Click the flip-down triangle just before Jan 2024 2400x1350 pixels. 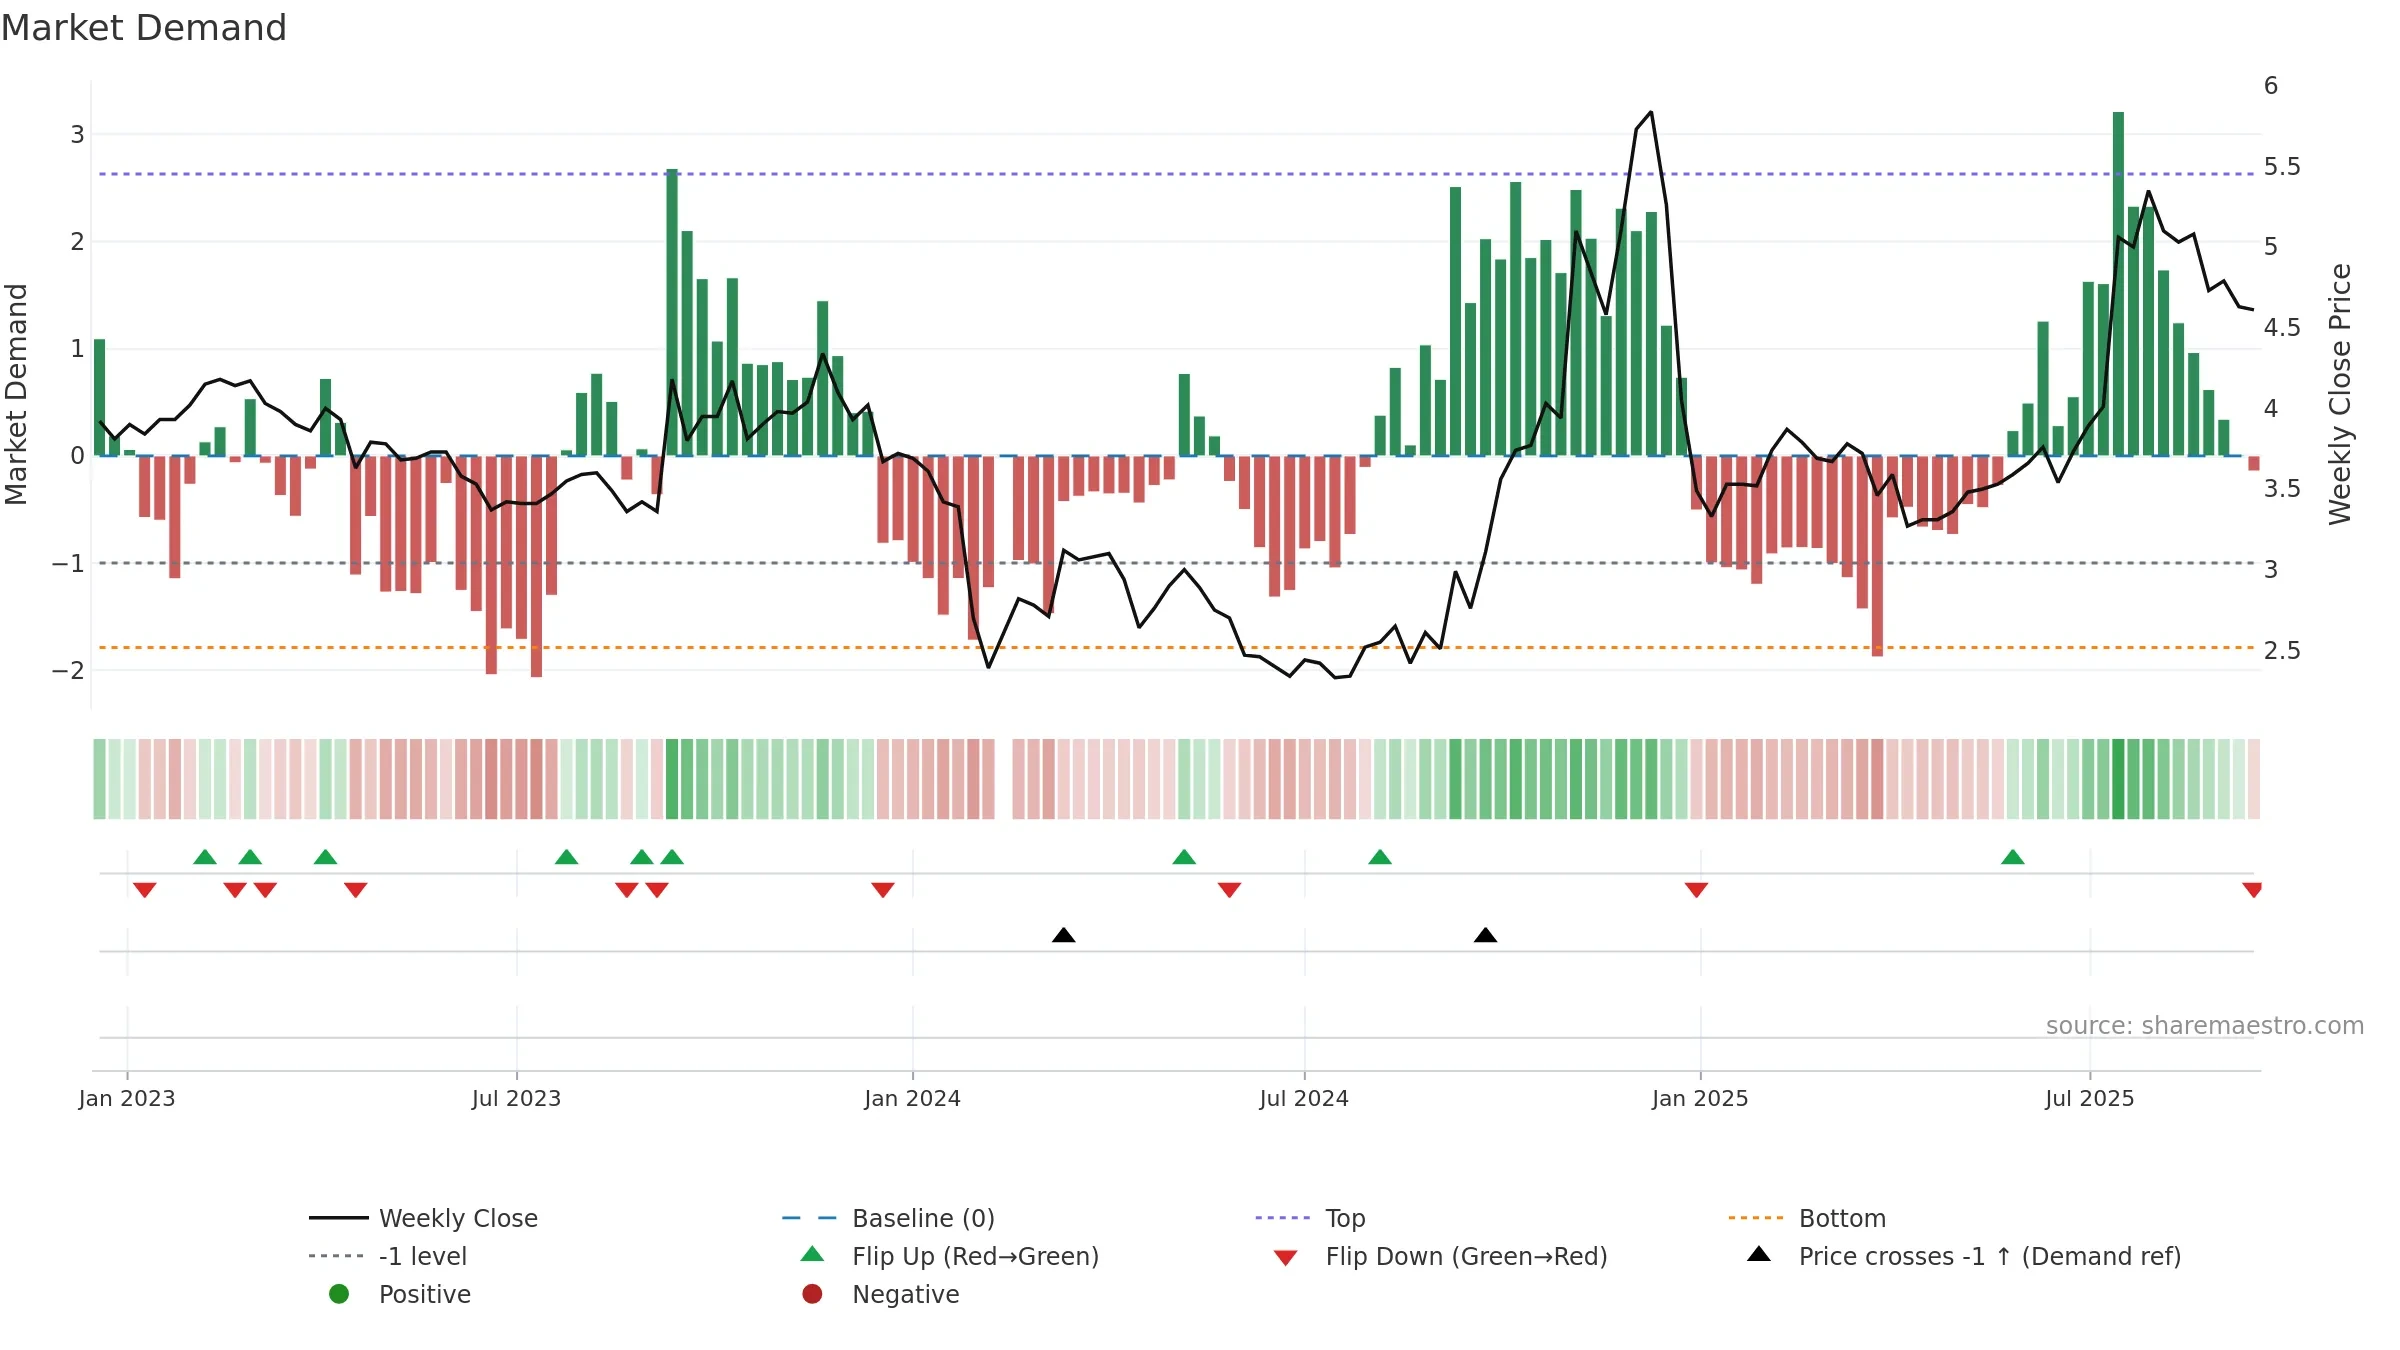point(883,890)
